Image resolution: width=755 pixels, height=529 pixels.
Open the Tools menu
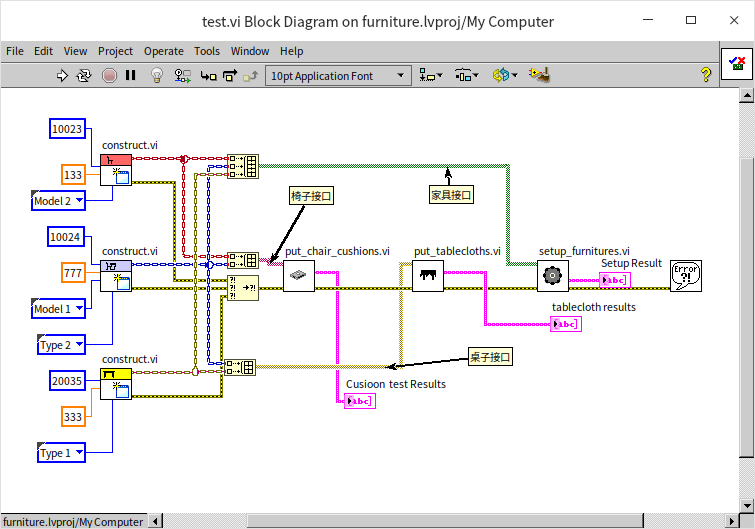pyautogui.click(x=207, y=51)
